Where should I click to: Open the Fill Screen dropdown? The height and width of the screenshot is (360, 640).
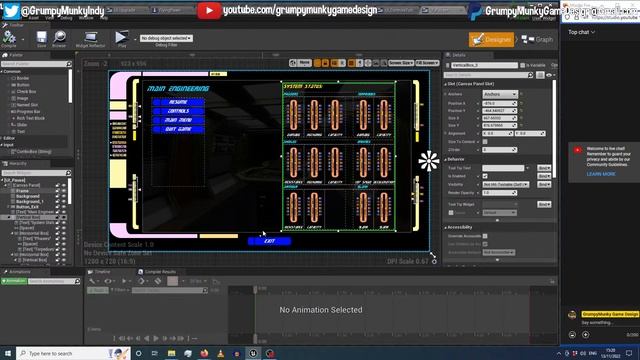(427, 63)
